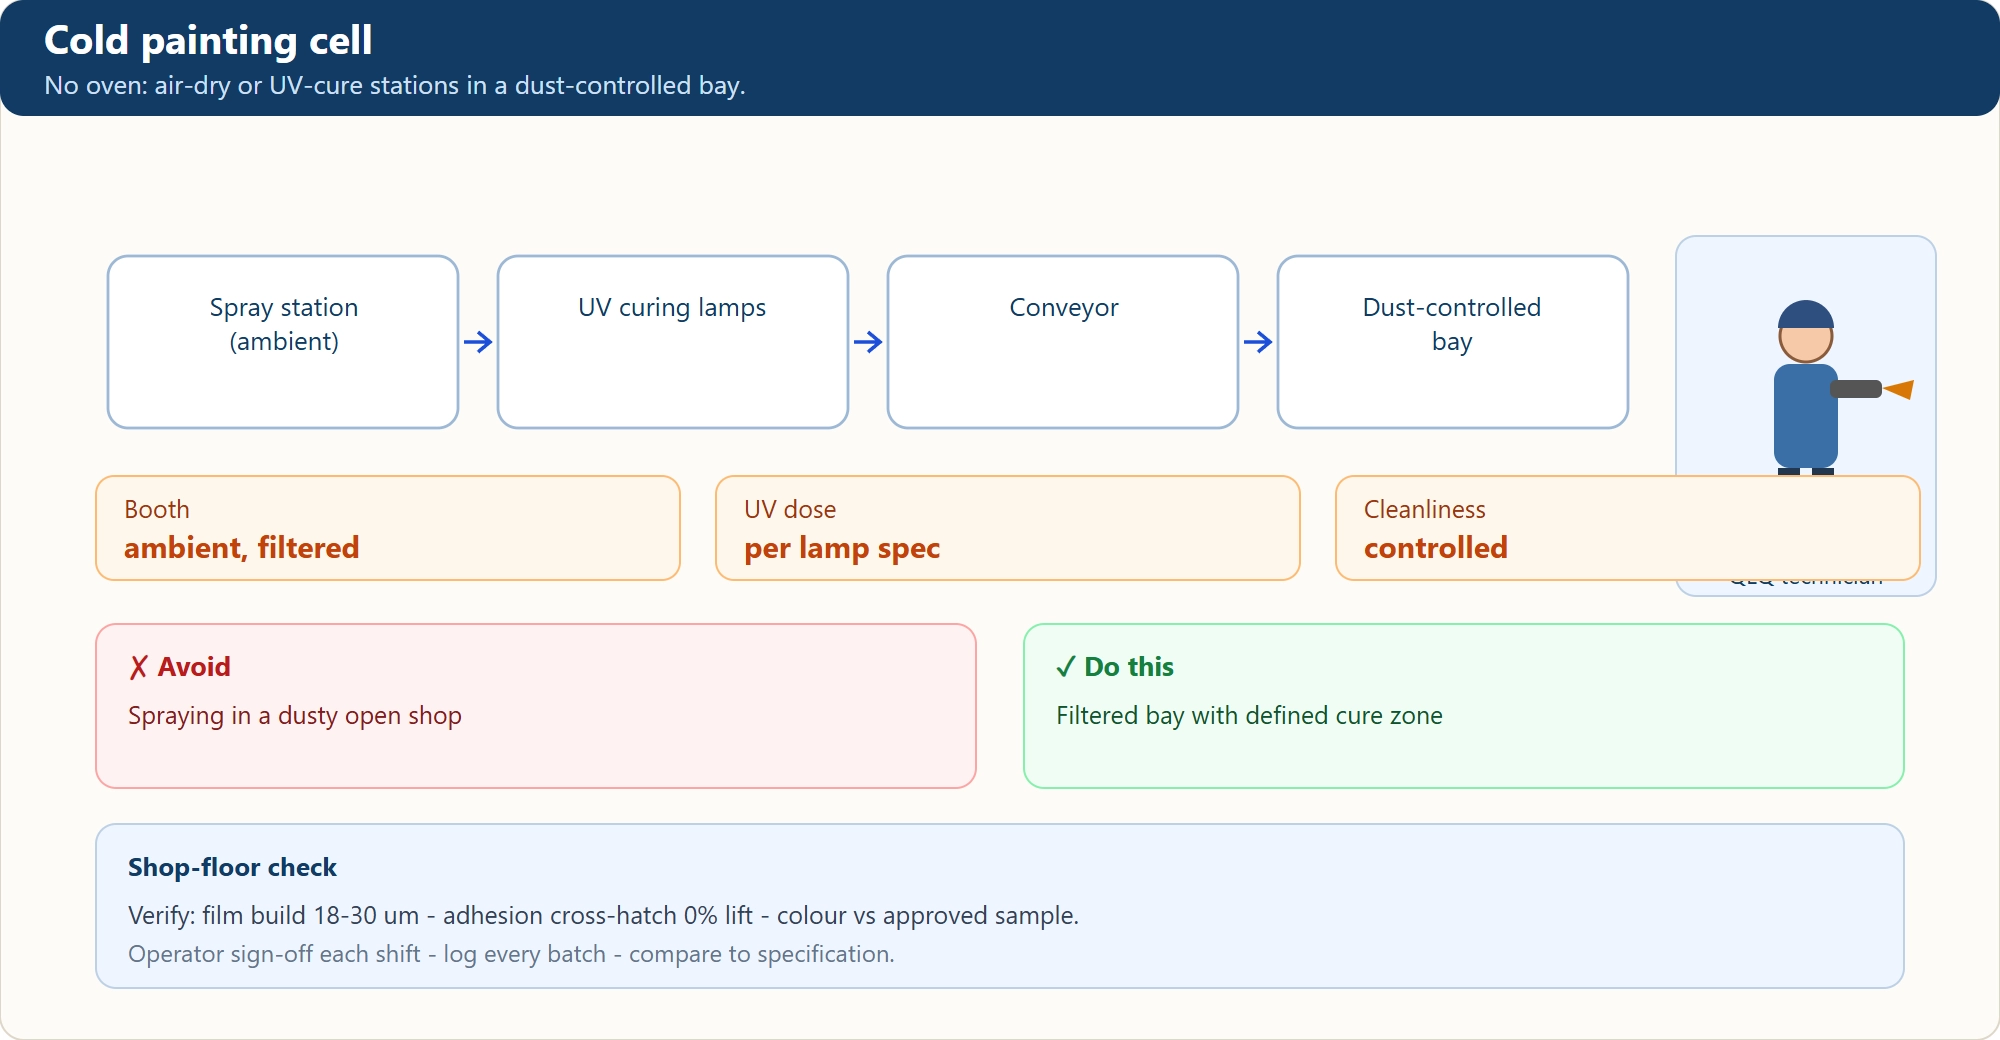Click the arrow after UV curing lamps
Screen dimensions: 2000x1040
(868, 342)
